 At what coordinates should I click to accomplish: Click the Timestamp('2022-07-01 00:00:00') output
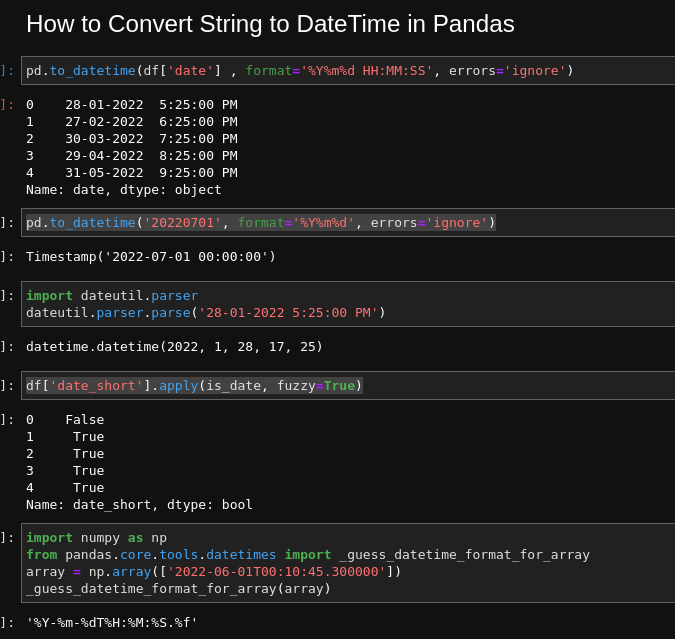click(151, 257)
